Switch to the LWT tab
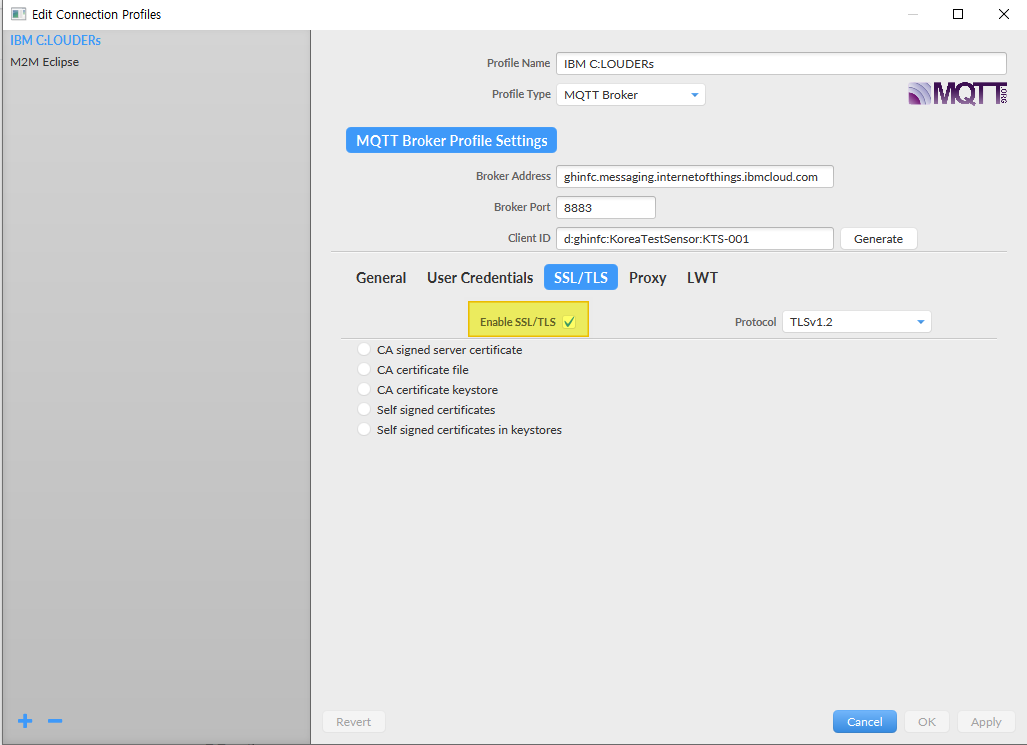The width and height of the screenshot is (1027, 745). [702, 278]
